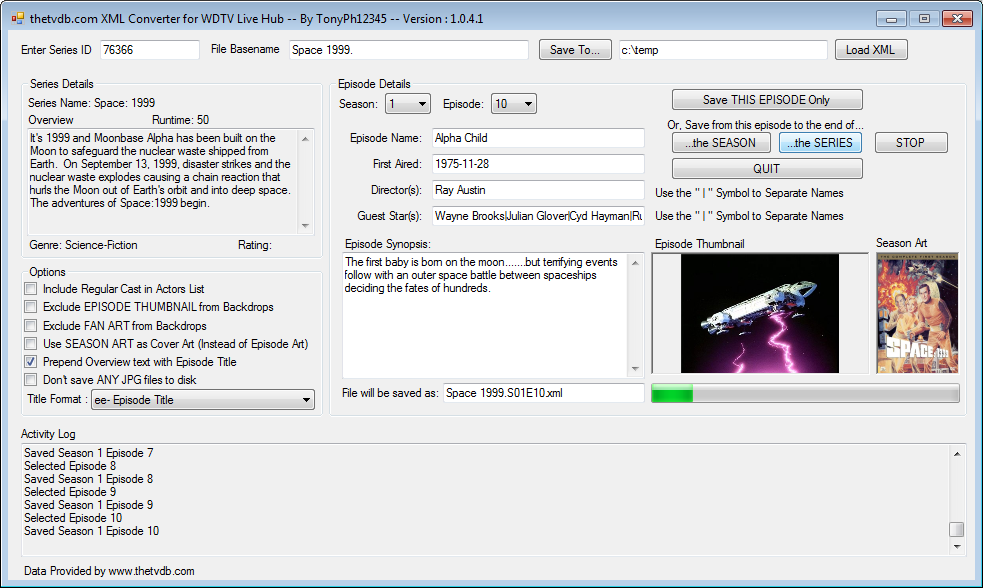Click the save path field showing c:\temp
Screen dimensions: 983x588
pos(723,50)
